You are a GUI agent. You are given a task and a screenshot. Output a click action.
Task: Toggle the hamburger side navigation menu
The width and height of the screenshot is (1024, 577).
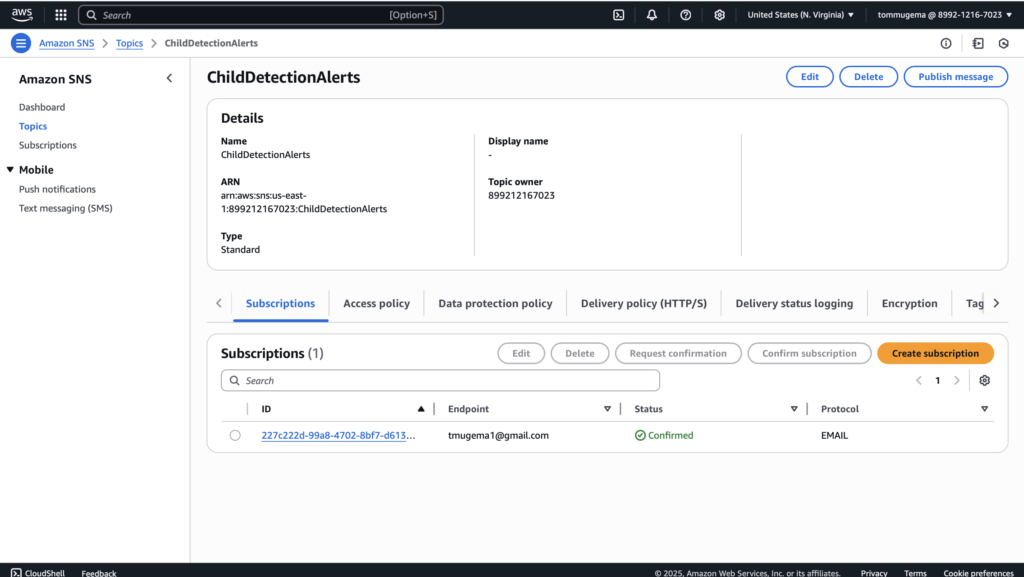point(21,43)
